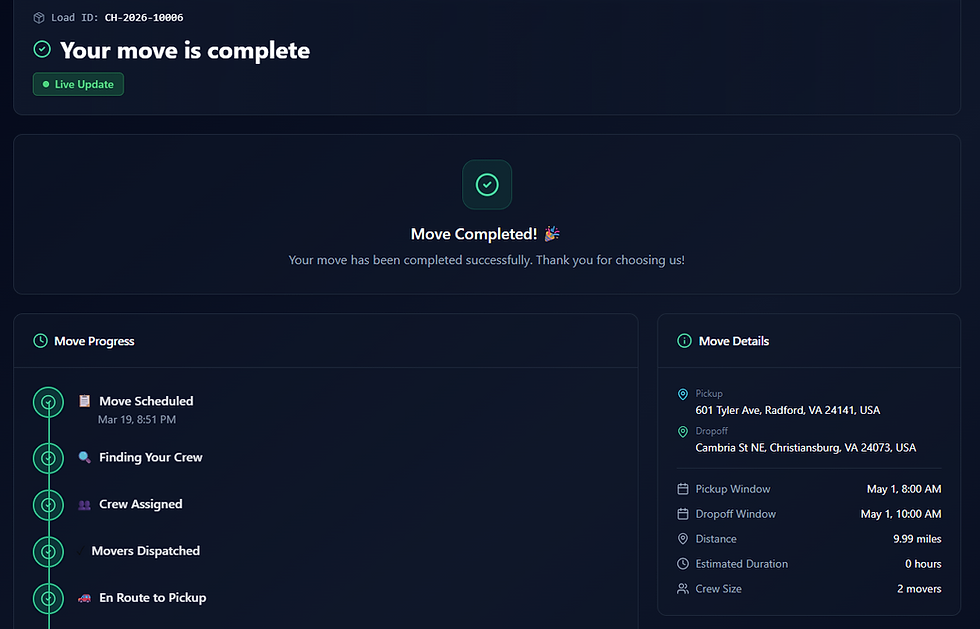Click the people icon beside Crew Size

tap(682, 589)
